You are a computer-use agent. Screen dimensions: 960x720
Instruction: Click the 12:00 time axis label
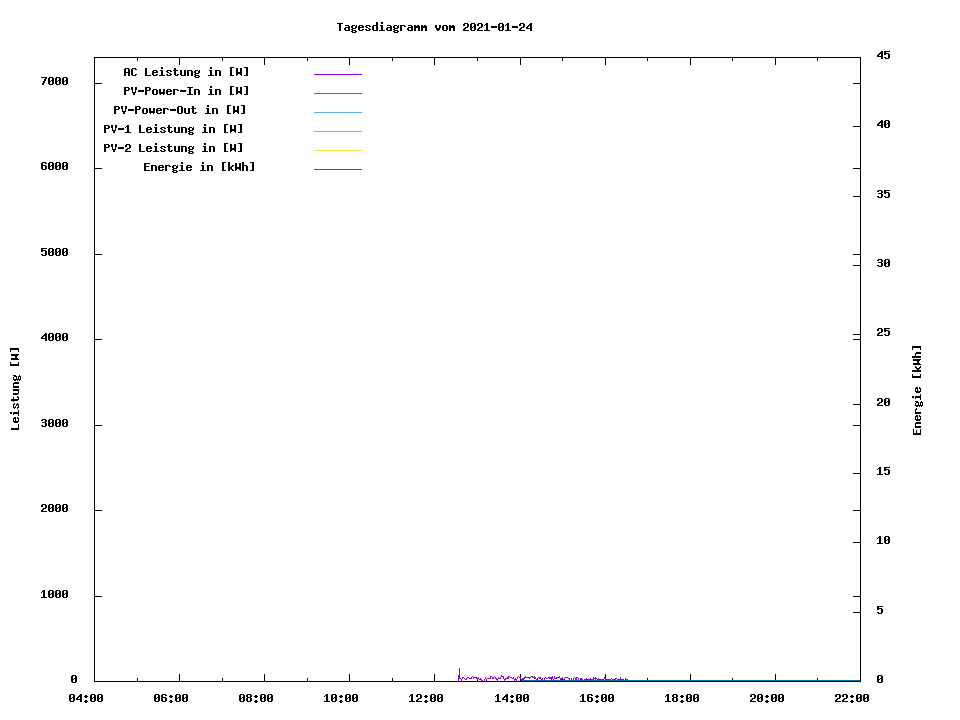click(426, 699)
